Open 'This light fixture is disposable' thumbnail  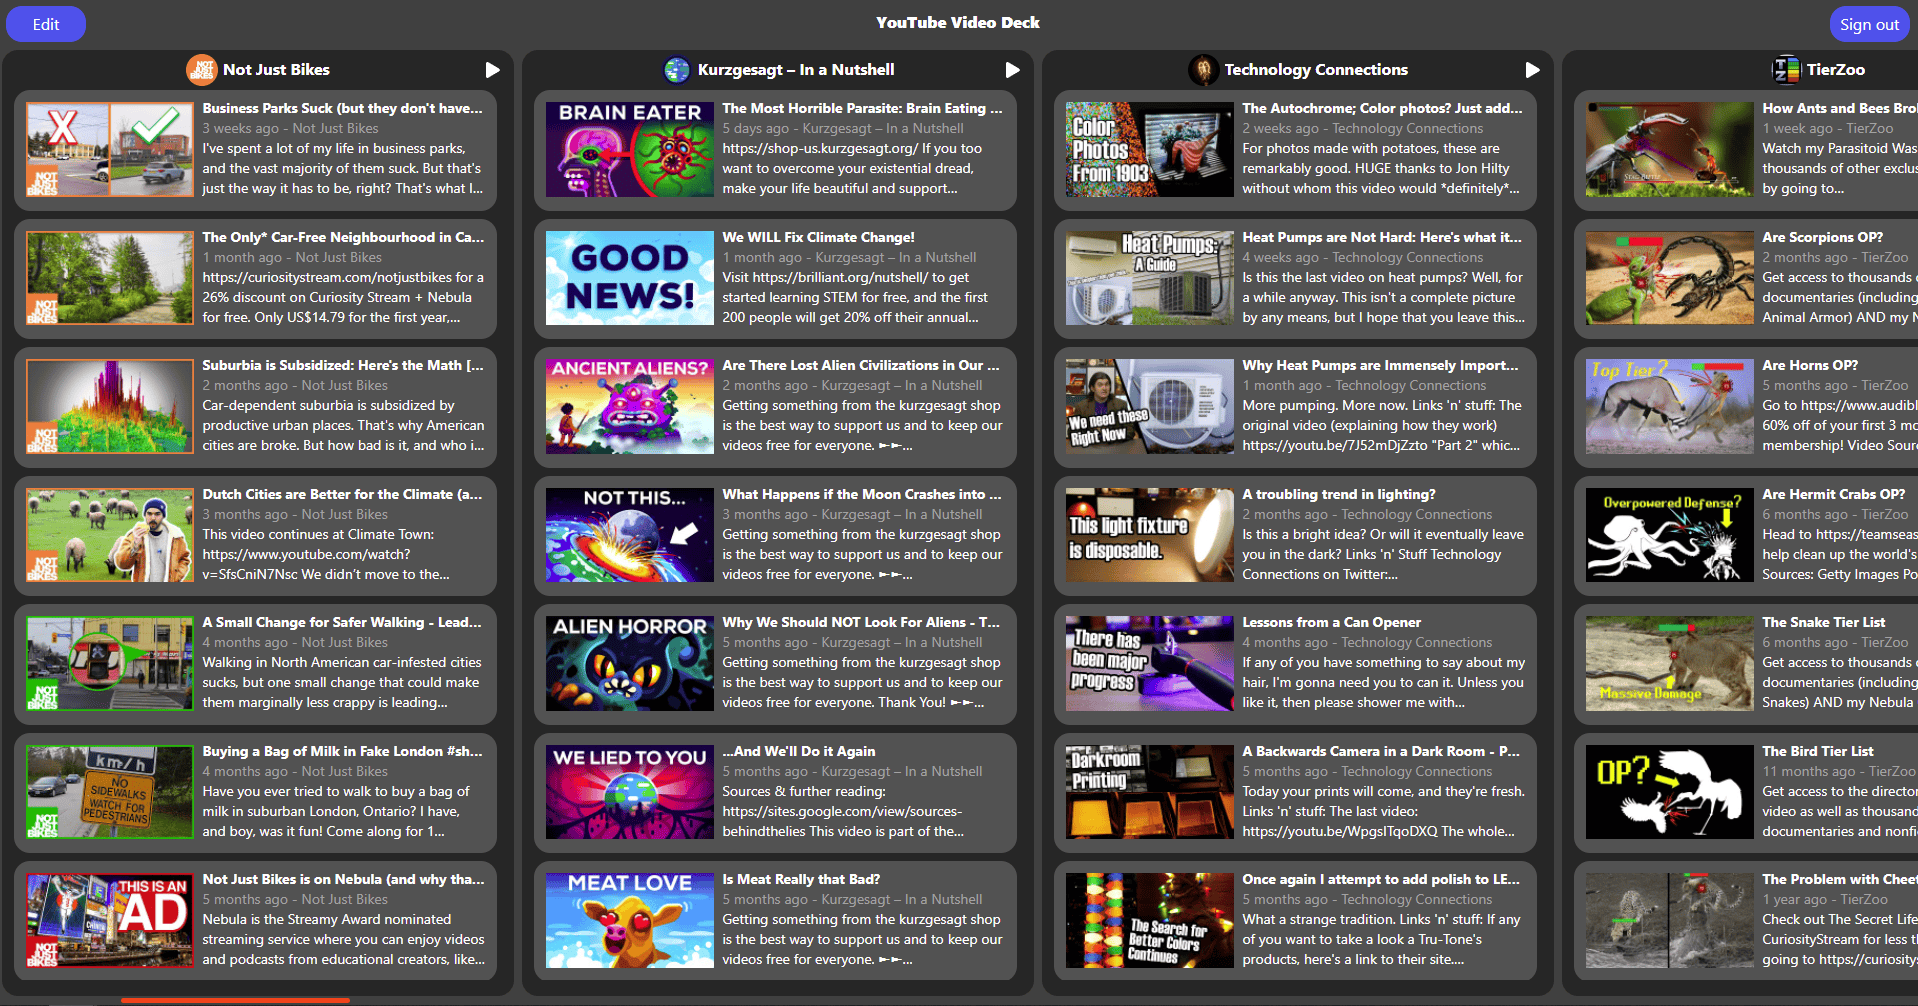(1150, 535)
